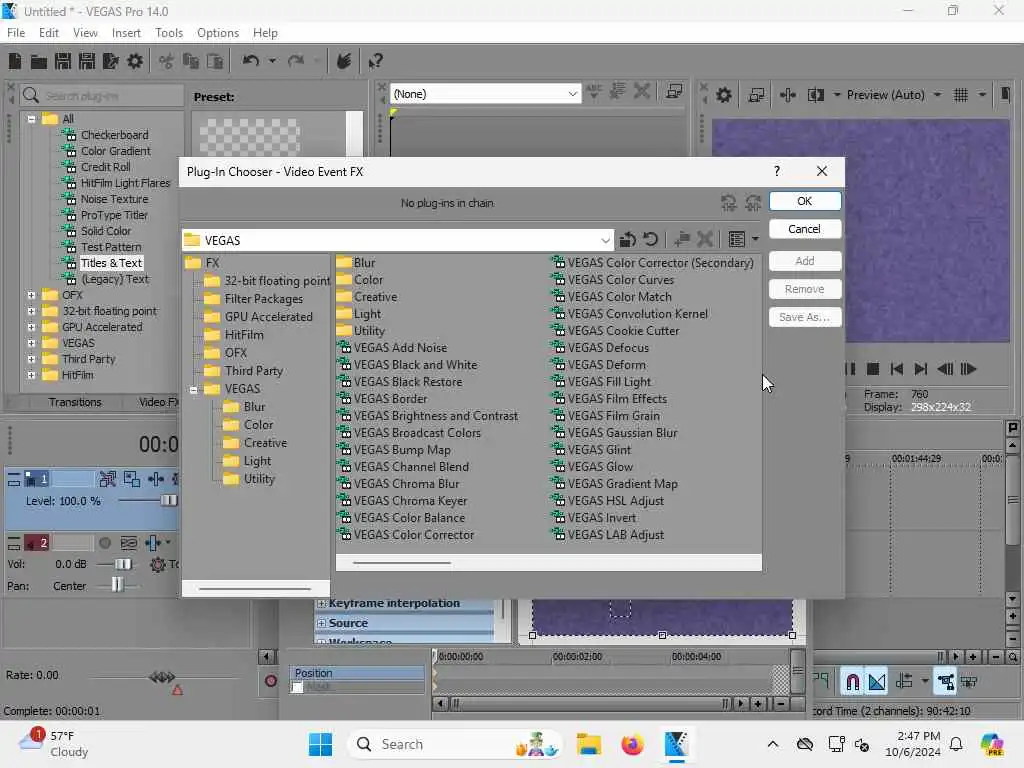1024x768 pixels.
Task: Go to start in preview transport
Action: coord(897,370)
